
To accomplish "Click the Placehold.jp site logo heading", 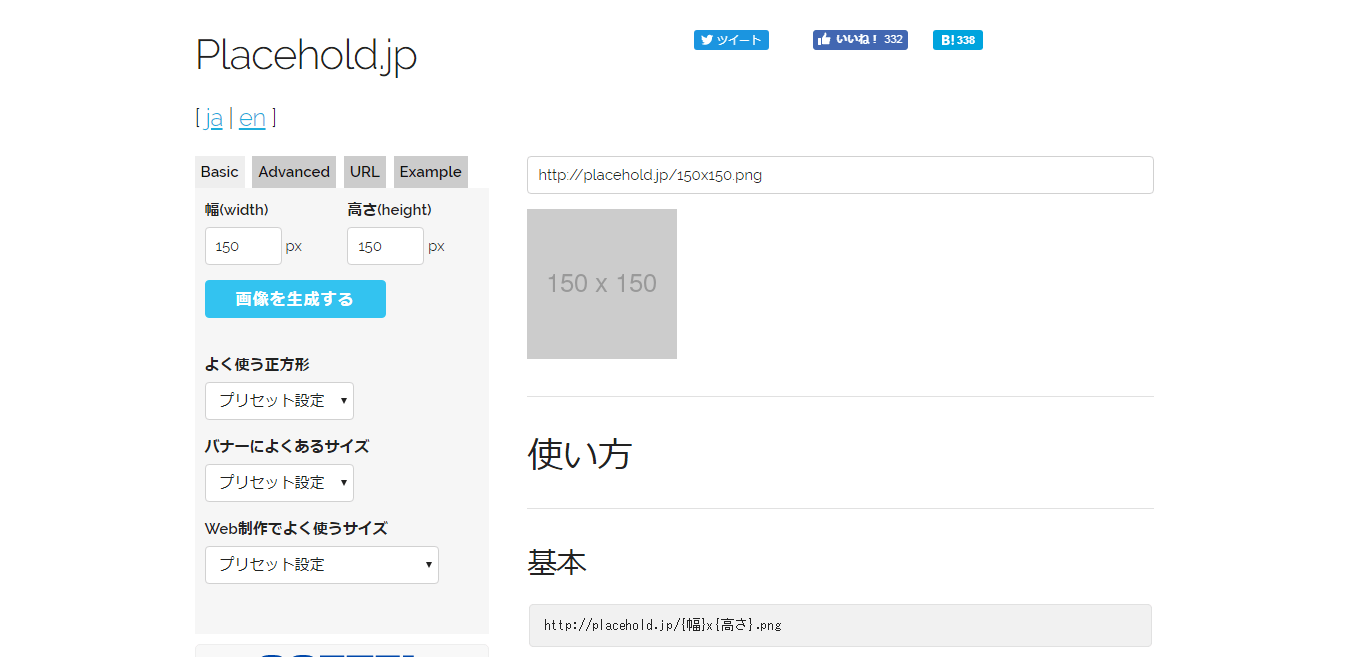I will point(306,57).
